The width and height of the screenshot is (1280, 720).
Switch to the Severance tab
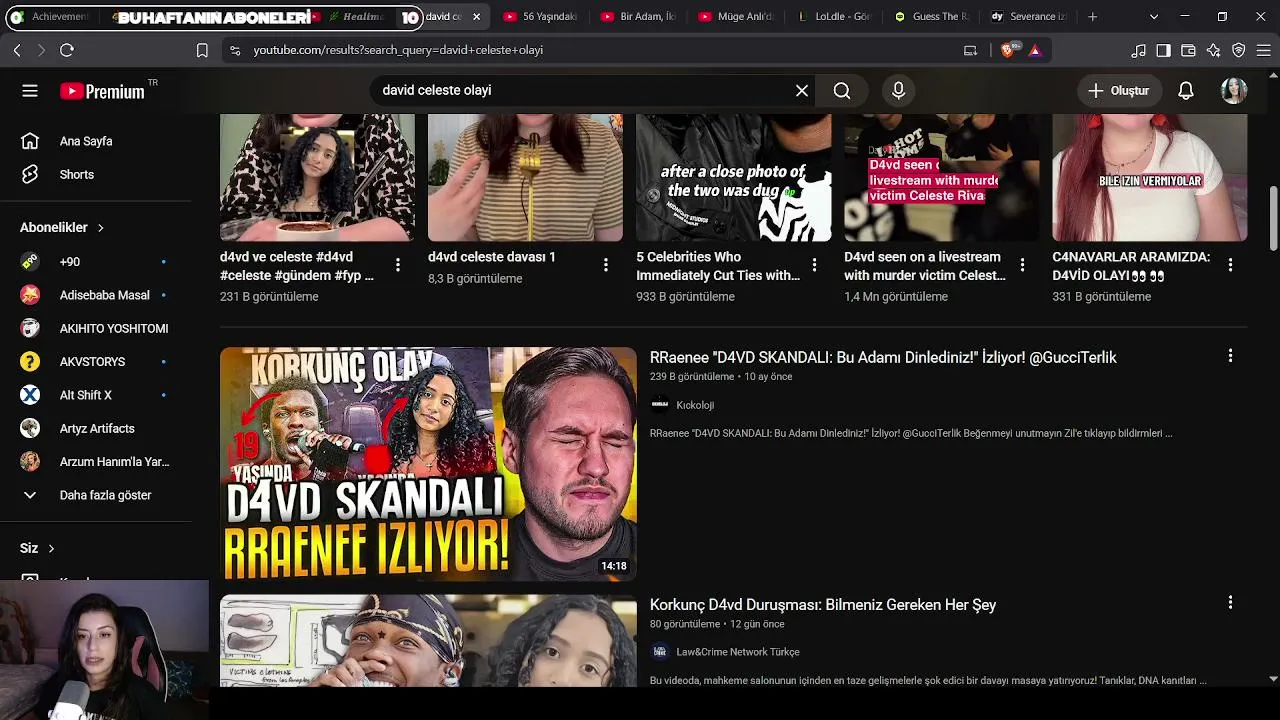click(x=1030, y=17)
